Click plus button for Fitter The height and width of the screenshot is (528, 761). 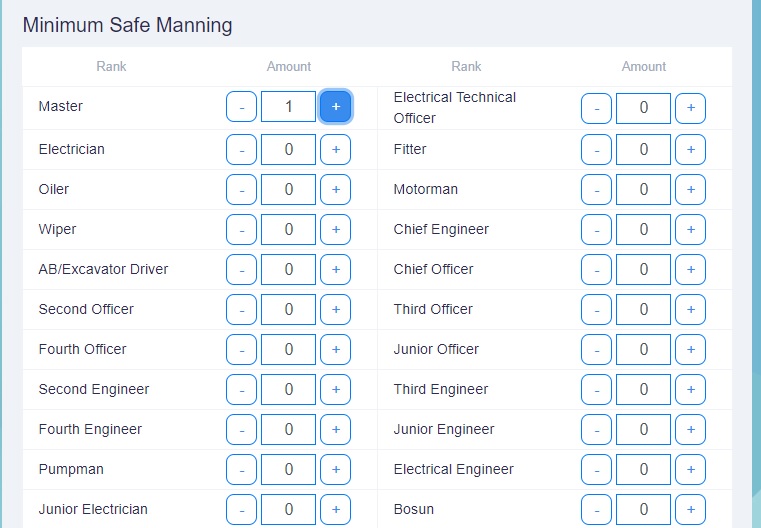pos(690,149)
